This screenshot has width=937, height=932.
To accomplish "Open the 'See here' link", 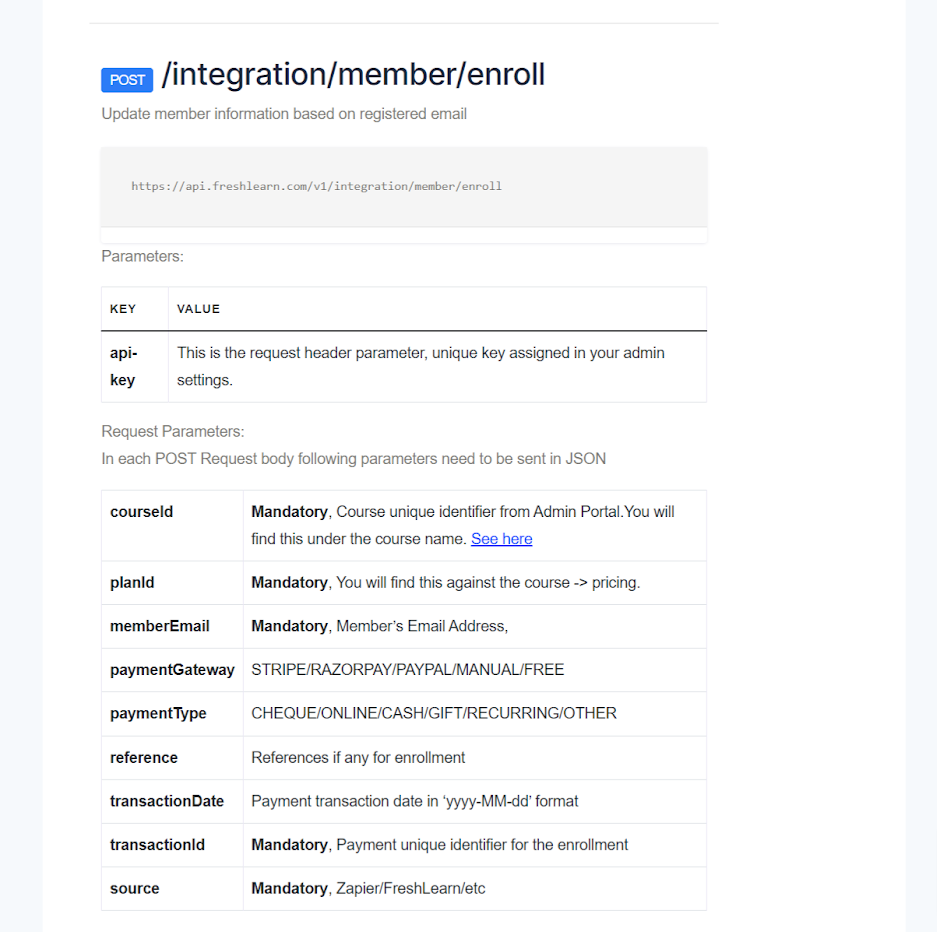I will click(501, 539).
